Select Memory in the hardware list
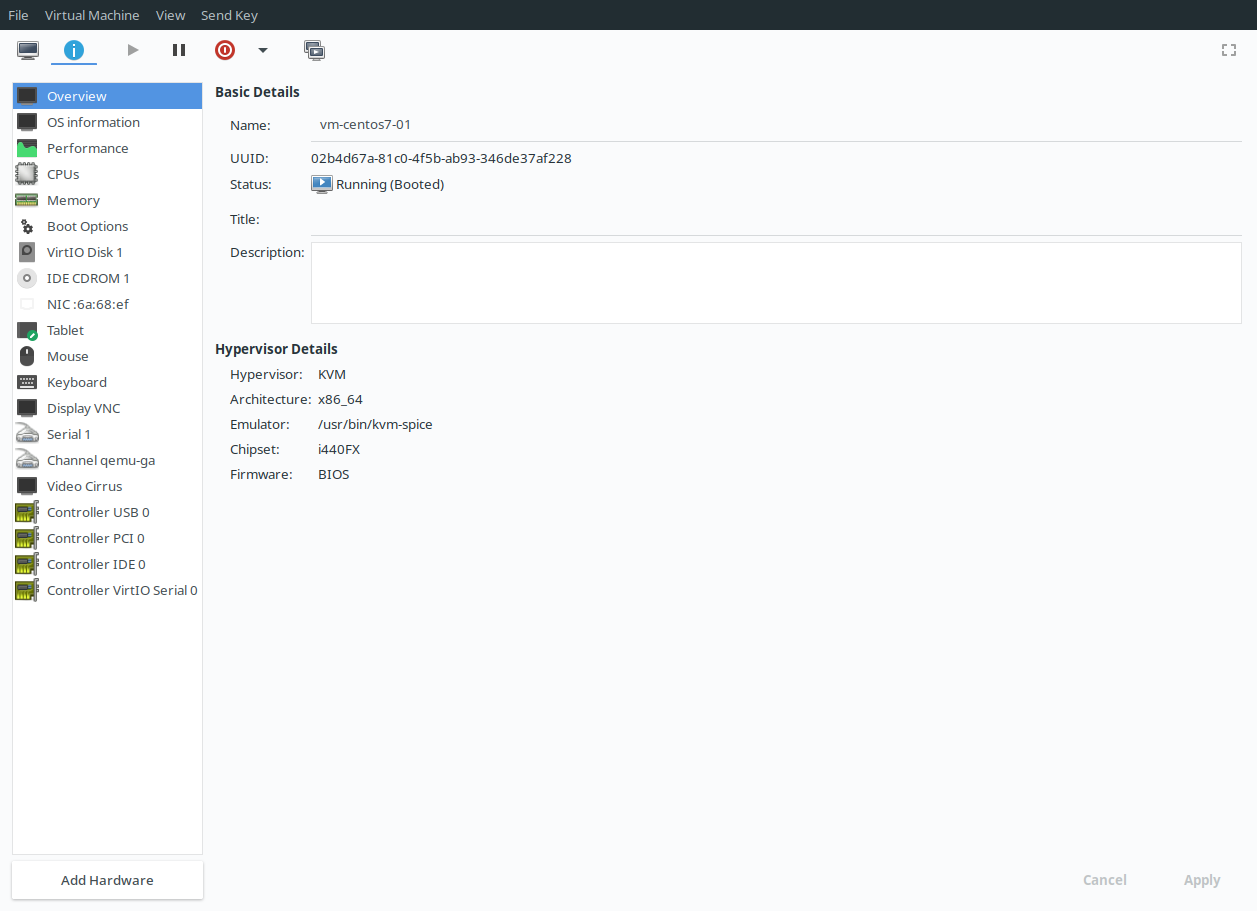This screenshot has height=911, width=1257. [73, 200]
